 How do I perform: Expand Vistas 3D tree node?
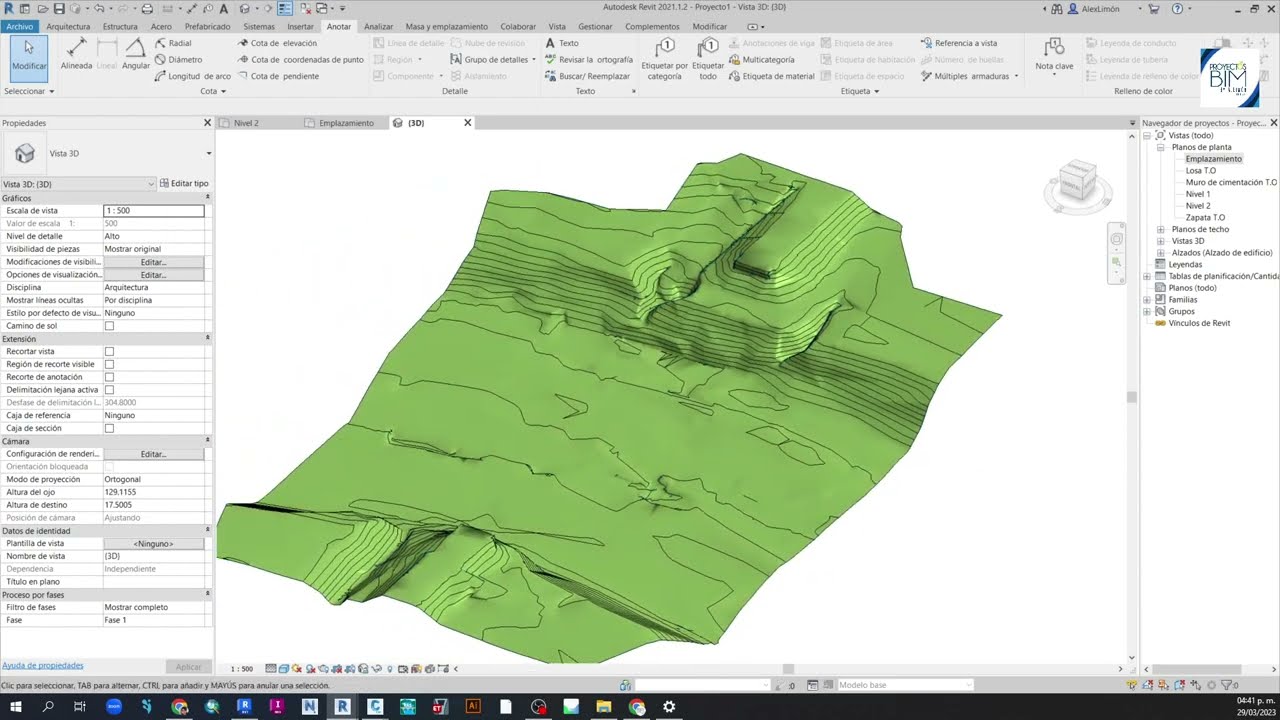tap(1161, 241)
